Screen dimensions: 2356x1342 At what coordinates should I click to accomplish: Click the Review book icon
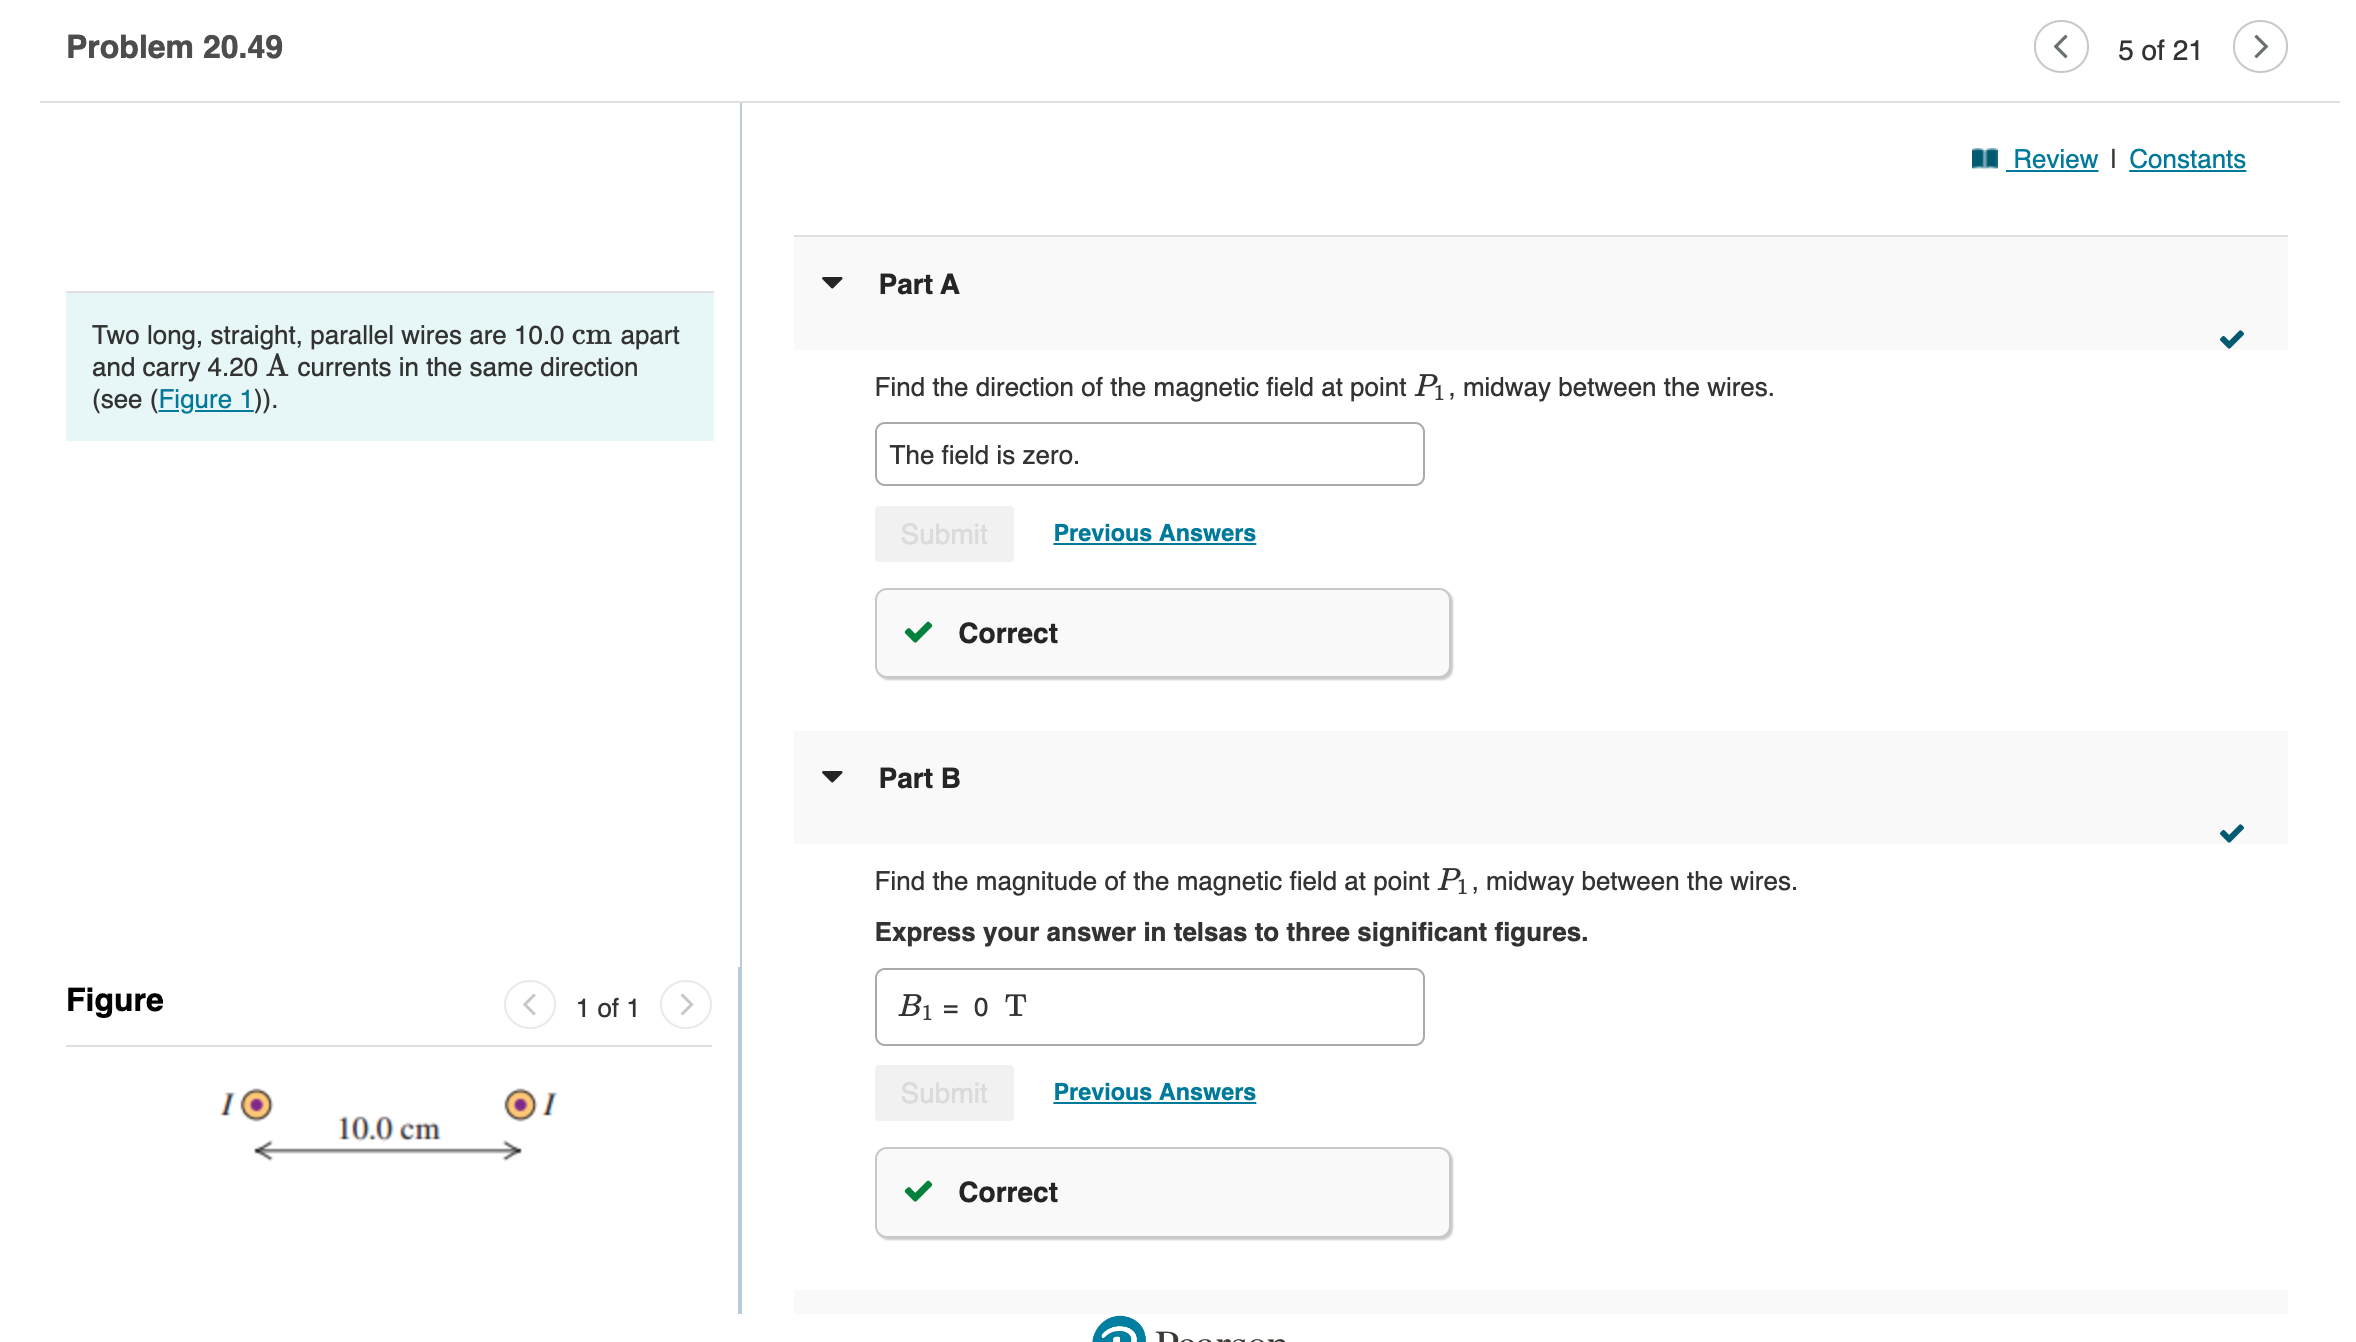(x=1984, y=159)
